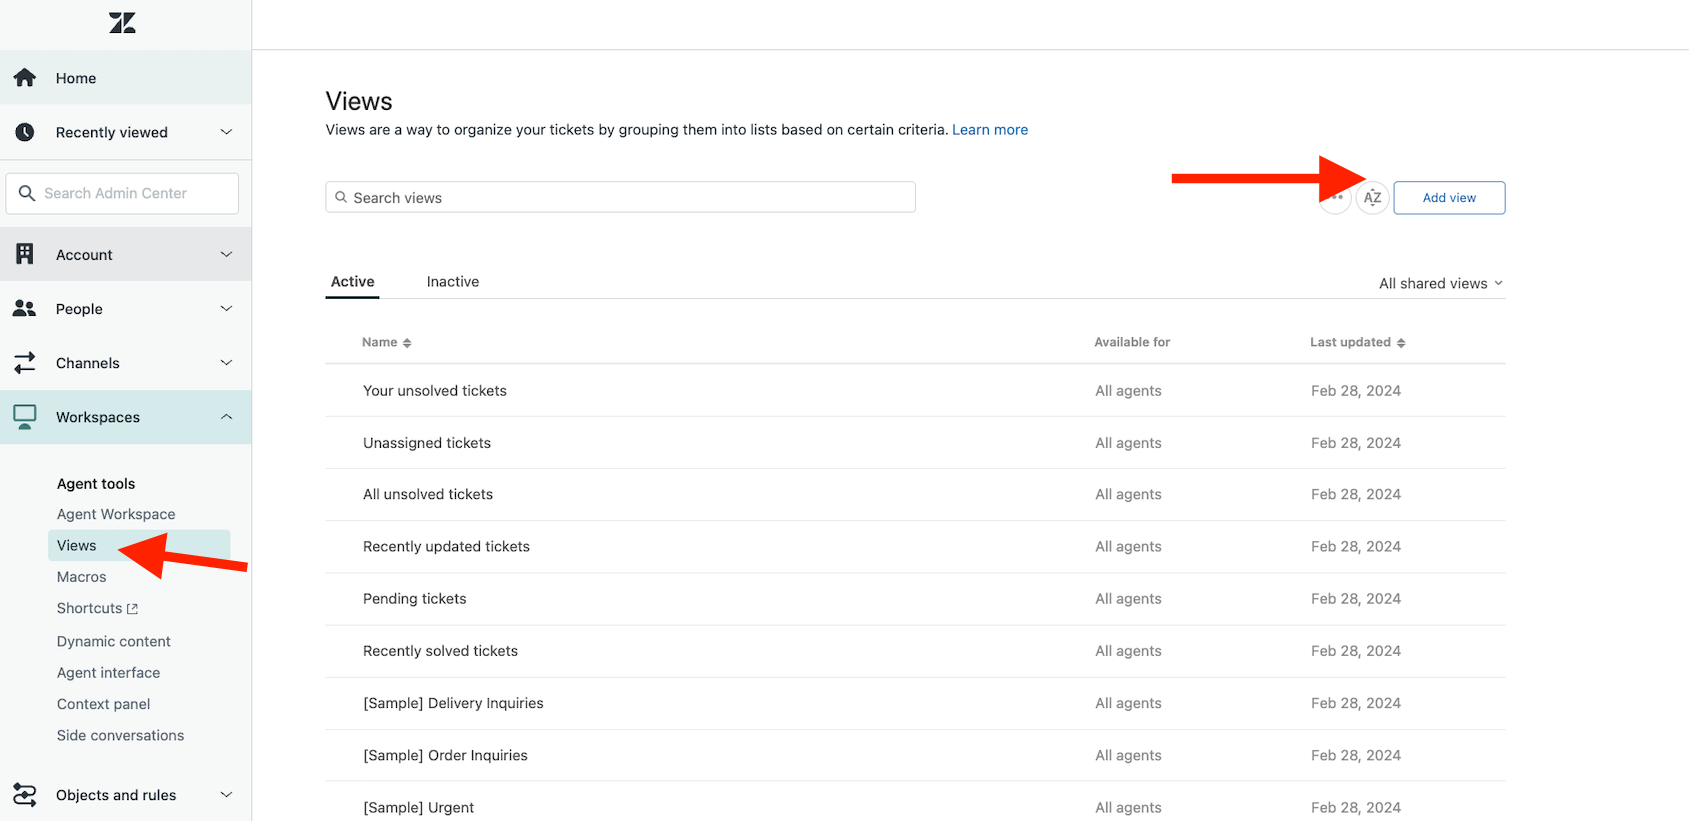Click the Zendesk logo icon
The height and width of the screenshot is (821, 1689).
(x=122, y=23)
